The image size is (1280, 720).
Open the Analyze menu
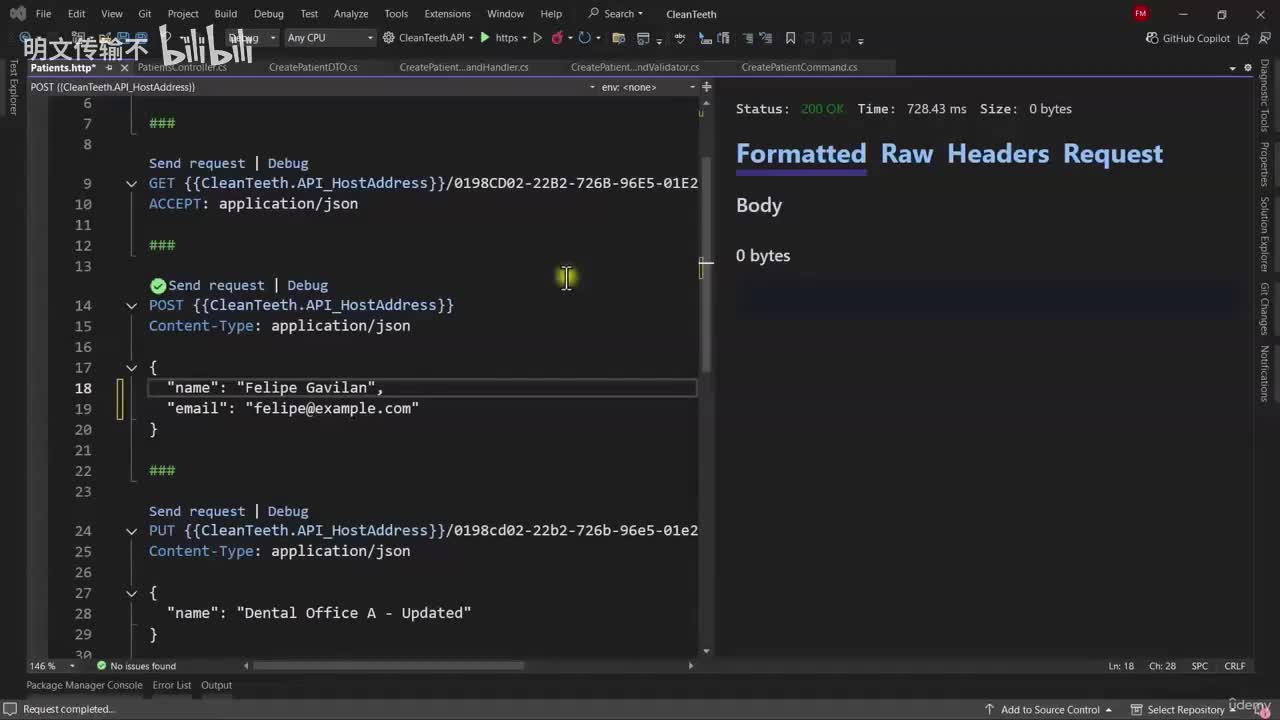click(x=351, y=14)
